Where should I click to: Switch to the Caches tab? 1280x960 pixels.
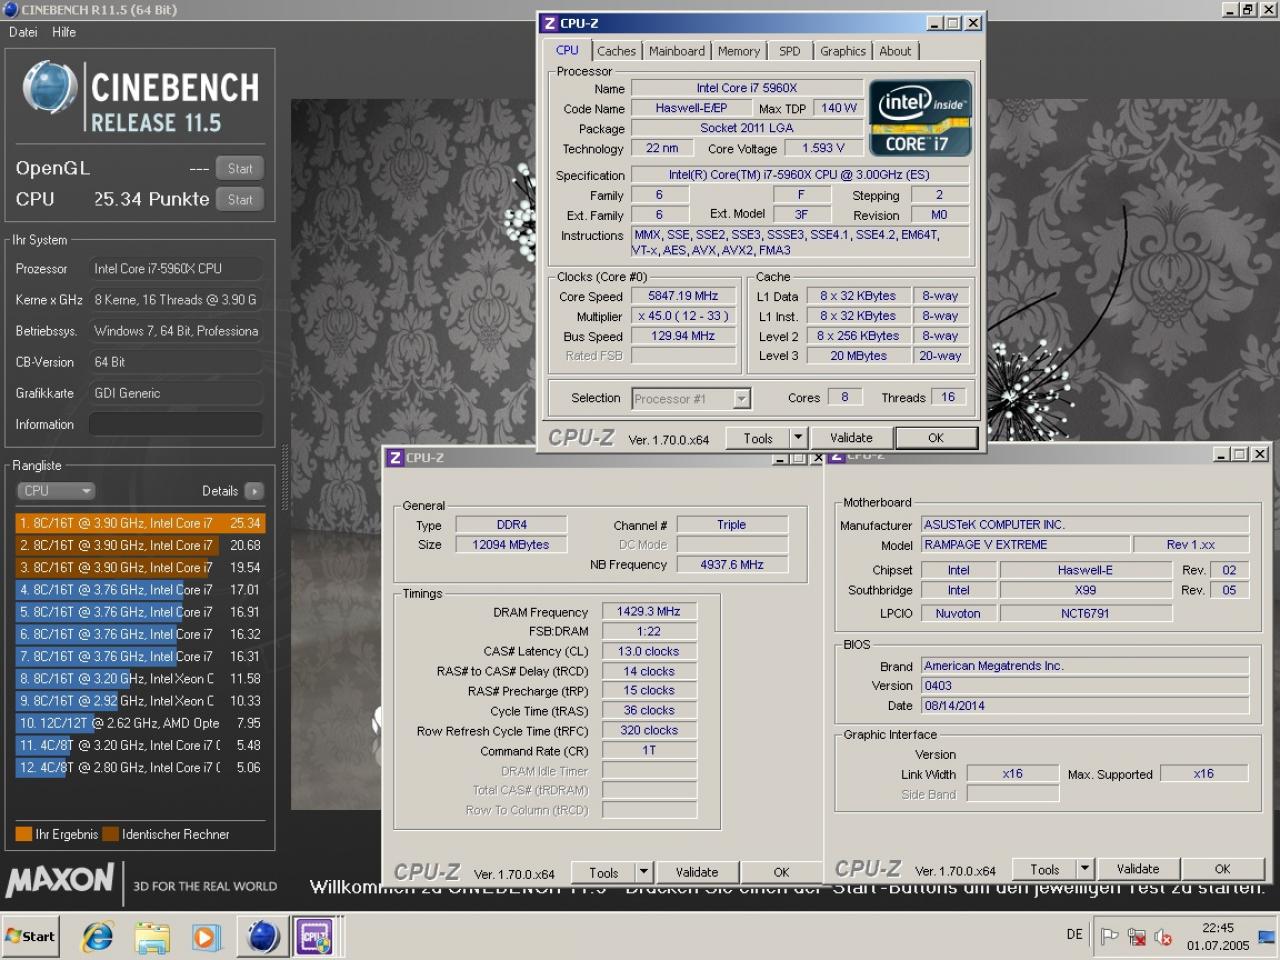[616, 51]
